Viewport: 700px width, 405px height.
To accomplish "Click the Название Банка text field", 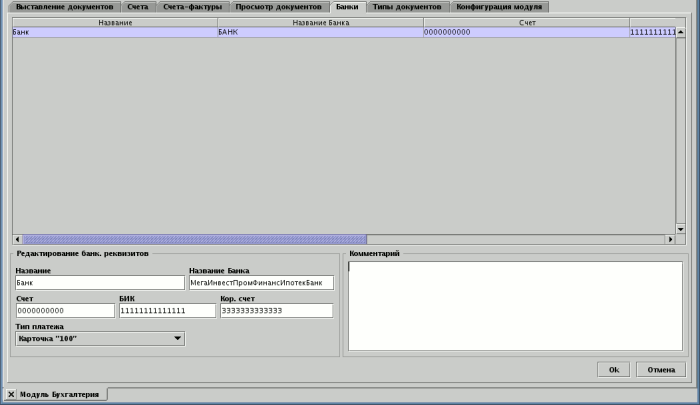I will click(x=260, y=283).
